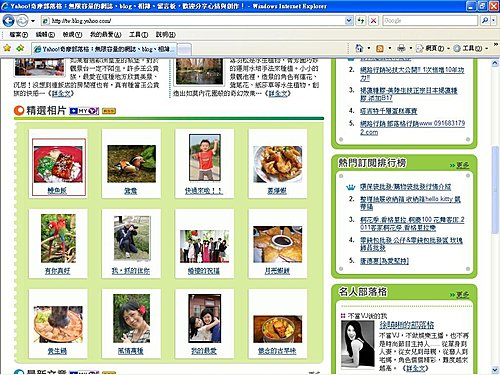The width and height of the screenshot is (500, 375).
Task: Show more toolbar commands via » chevron
Action: click(x=496, y=45)
